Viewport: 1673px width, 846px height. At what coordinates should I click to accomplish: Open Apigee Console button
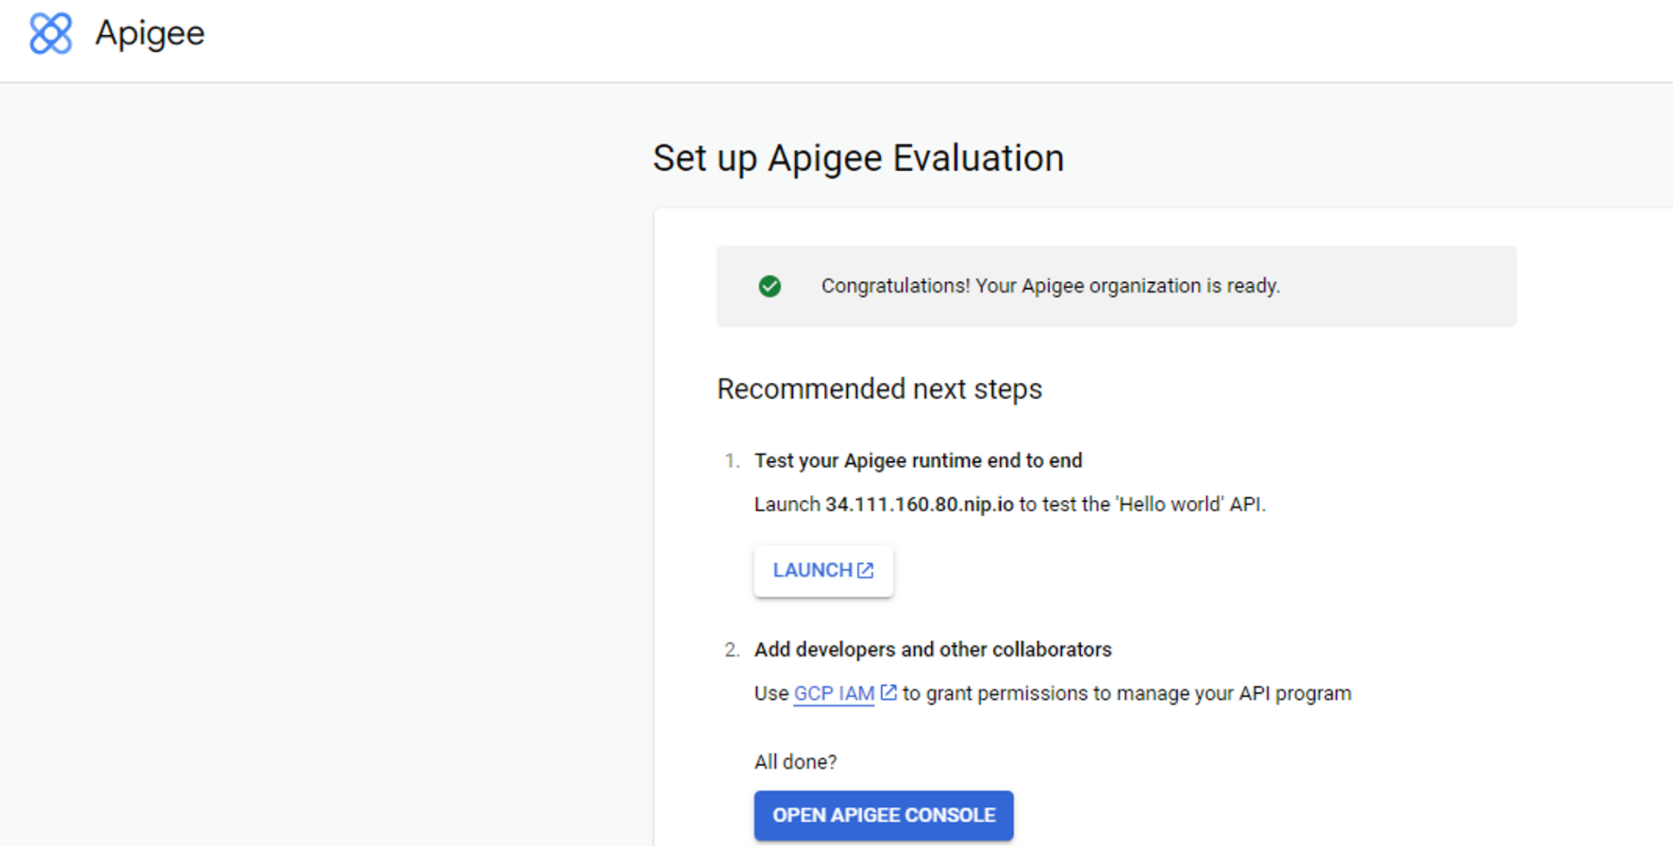tap(884, 815)
